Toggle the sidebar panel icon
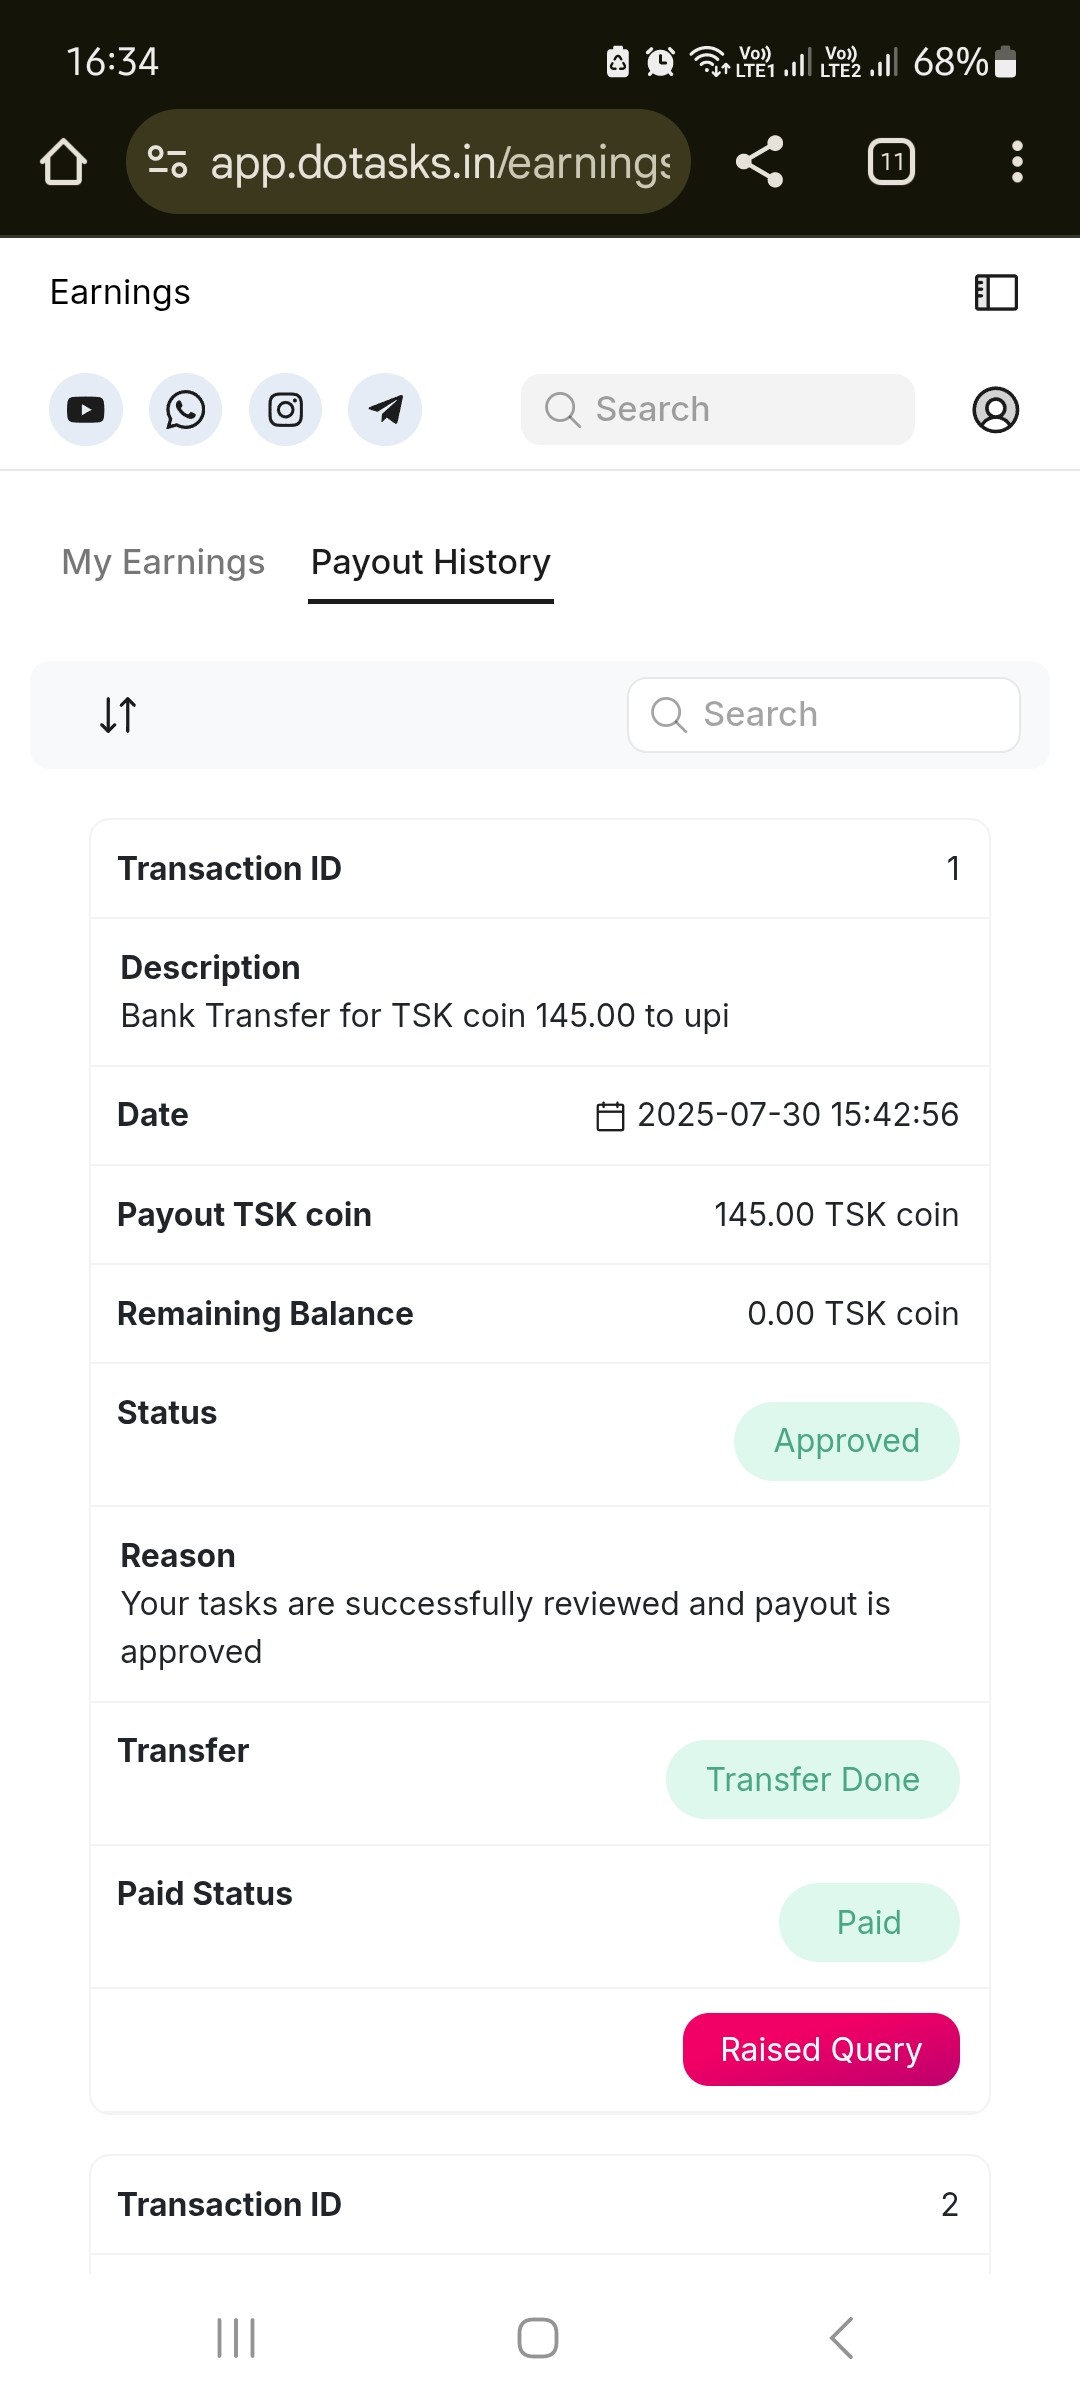Screen dimensions: 1080x2400 pyautogui.click(x=996, y=293)
